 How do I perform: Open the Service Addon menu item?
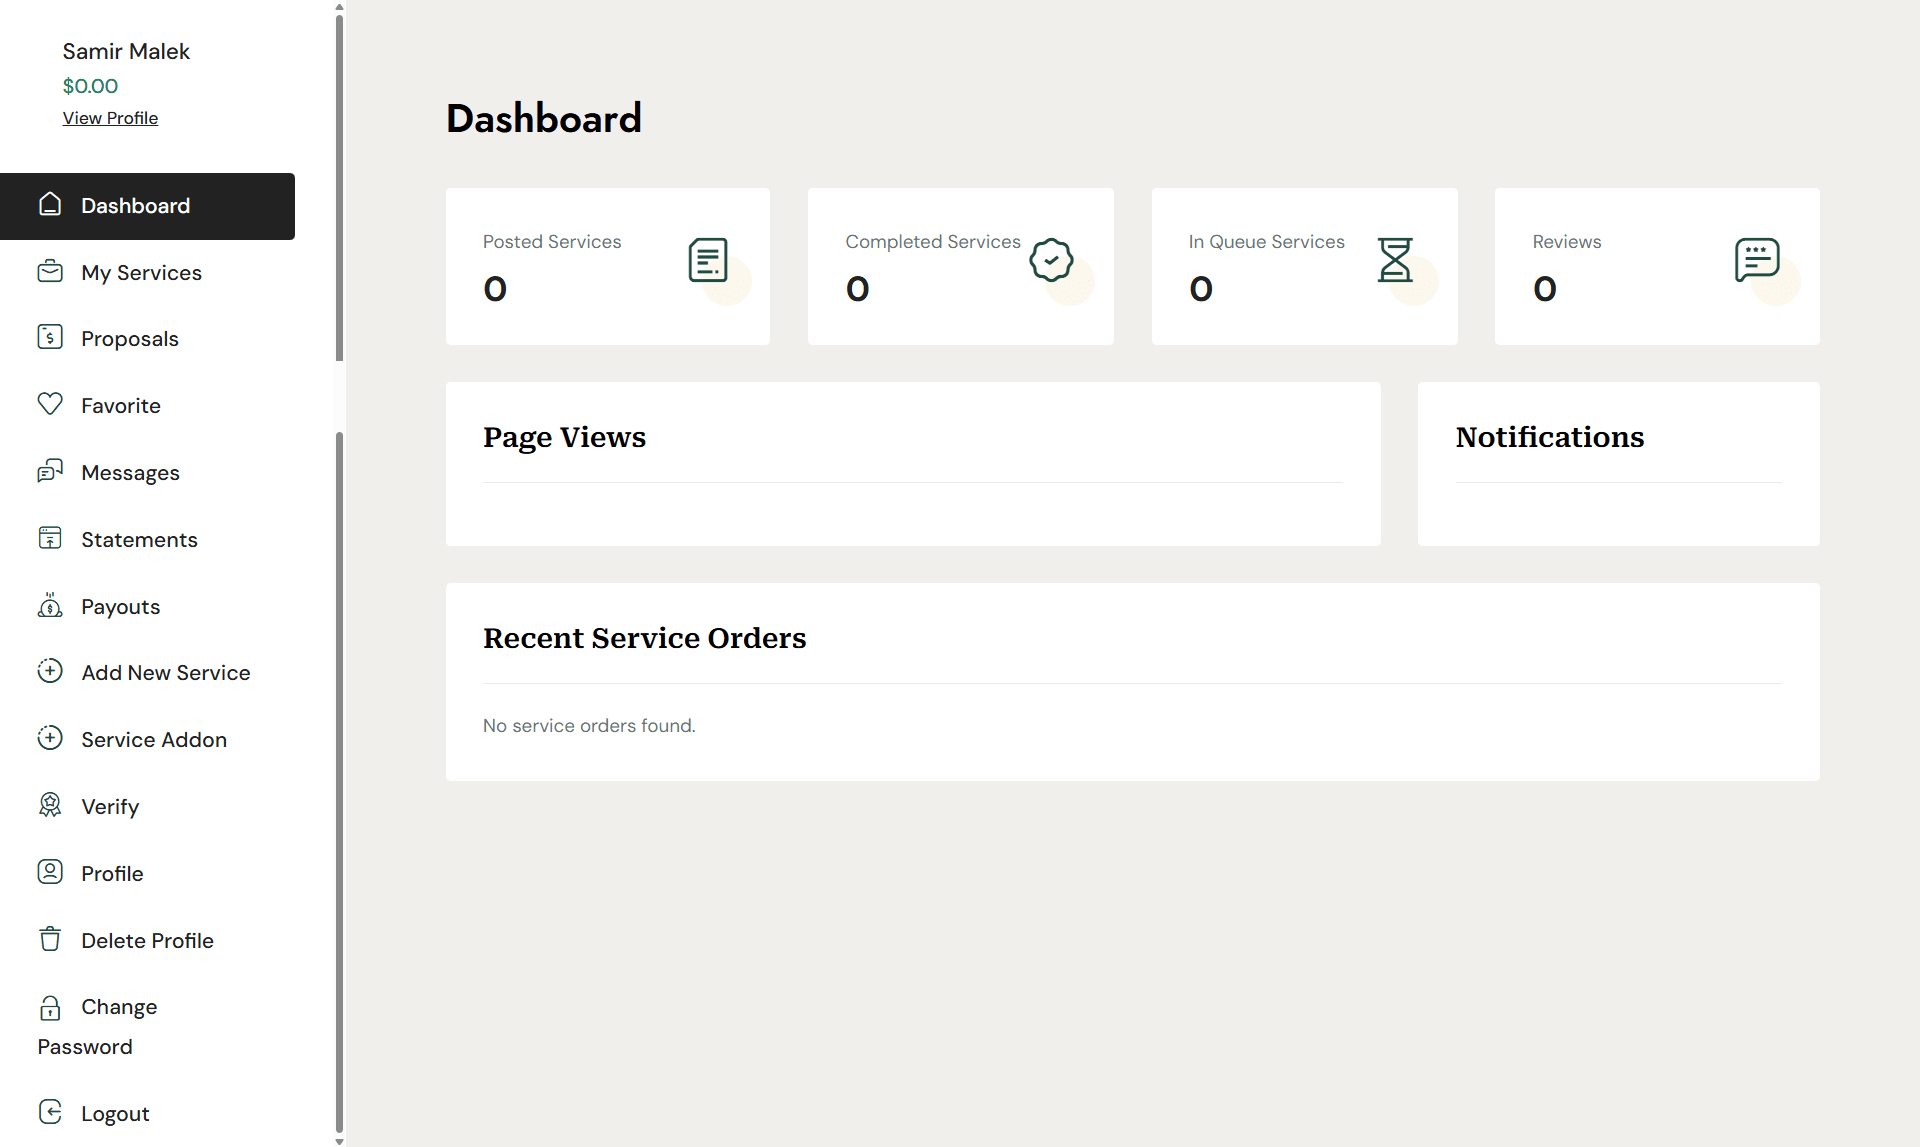pos(154,740)
